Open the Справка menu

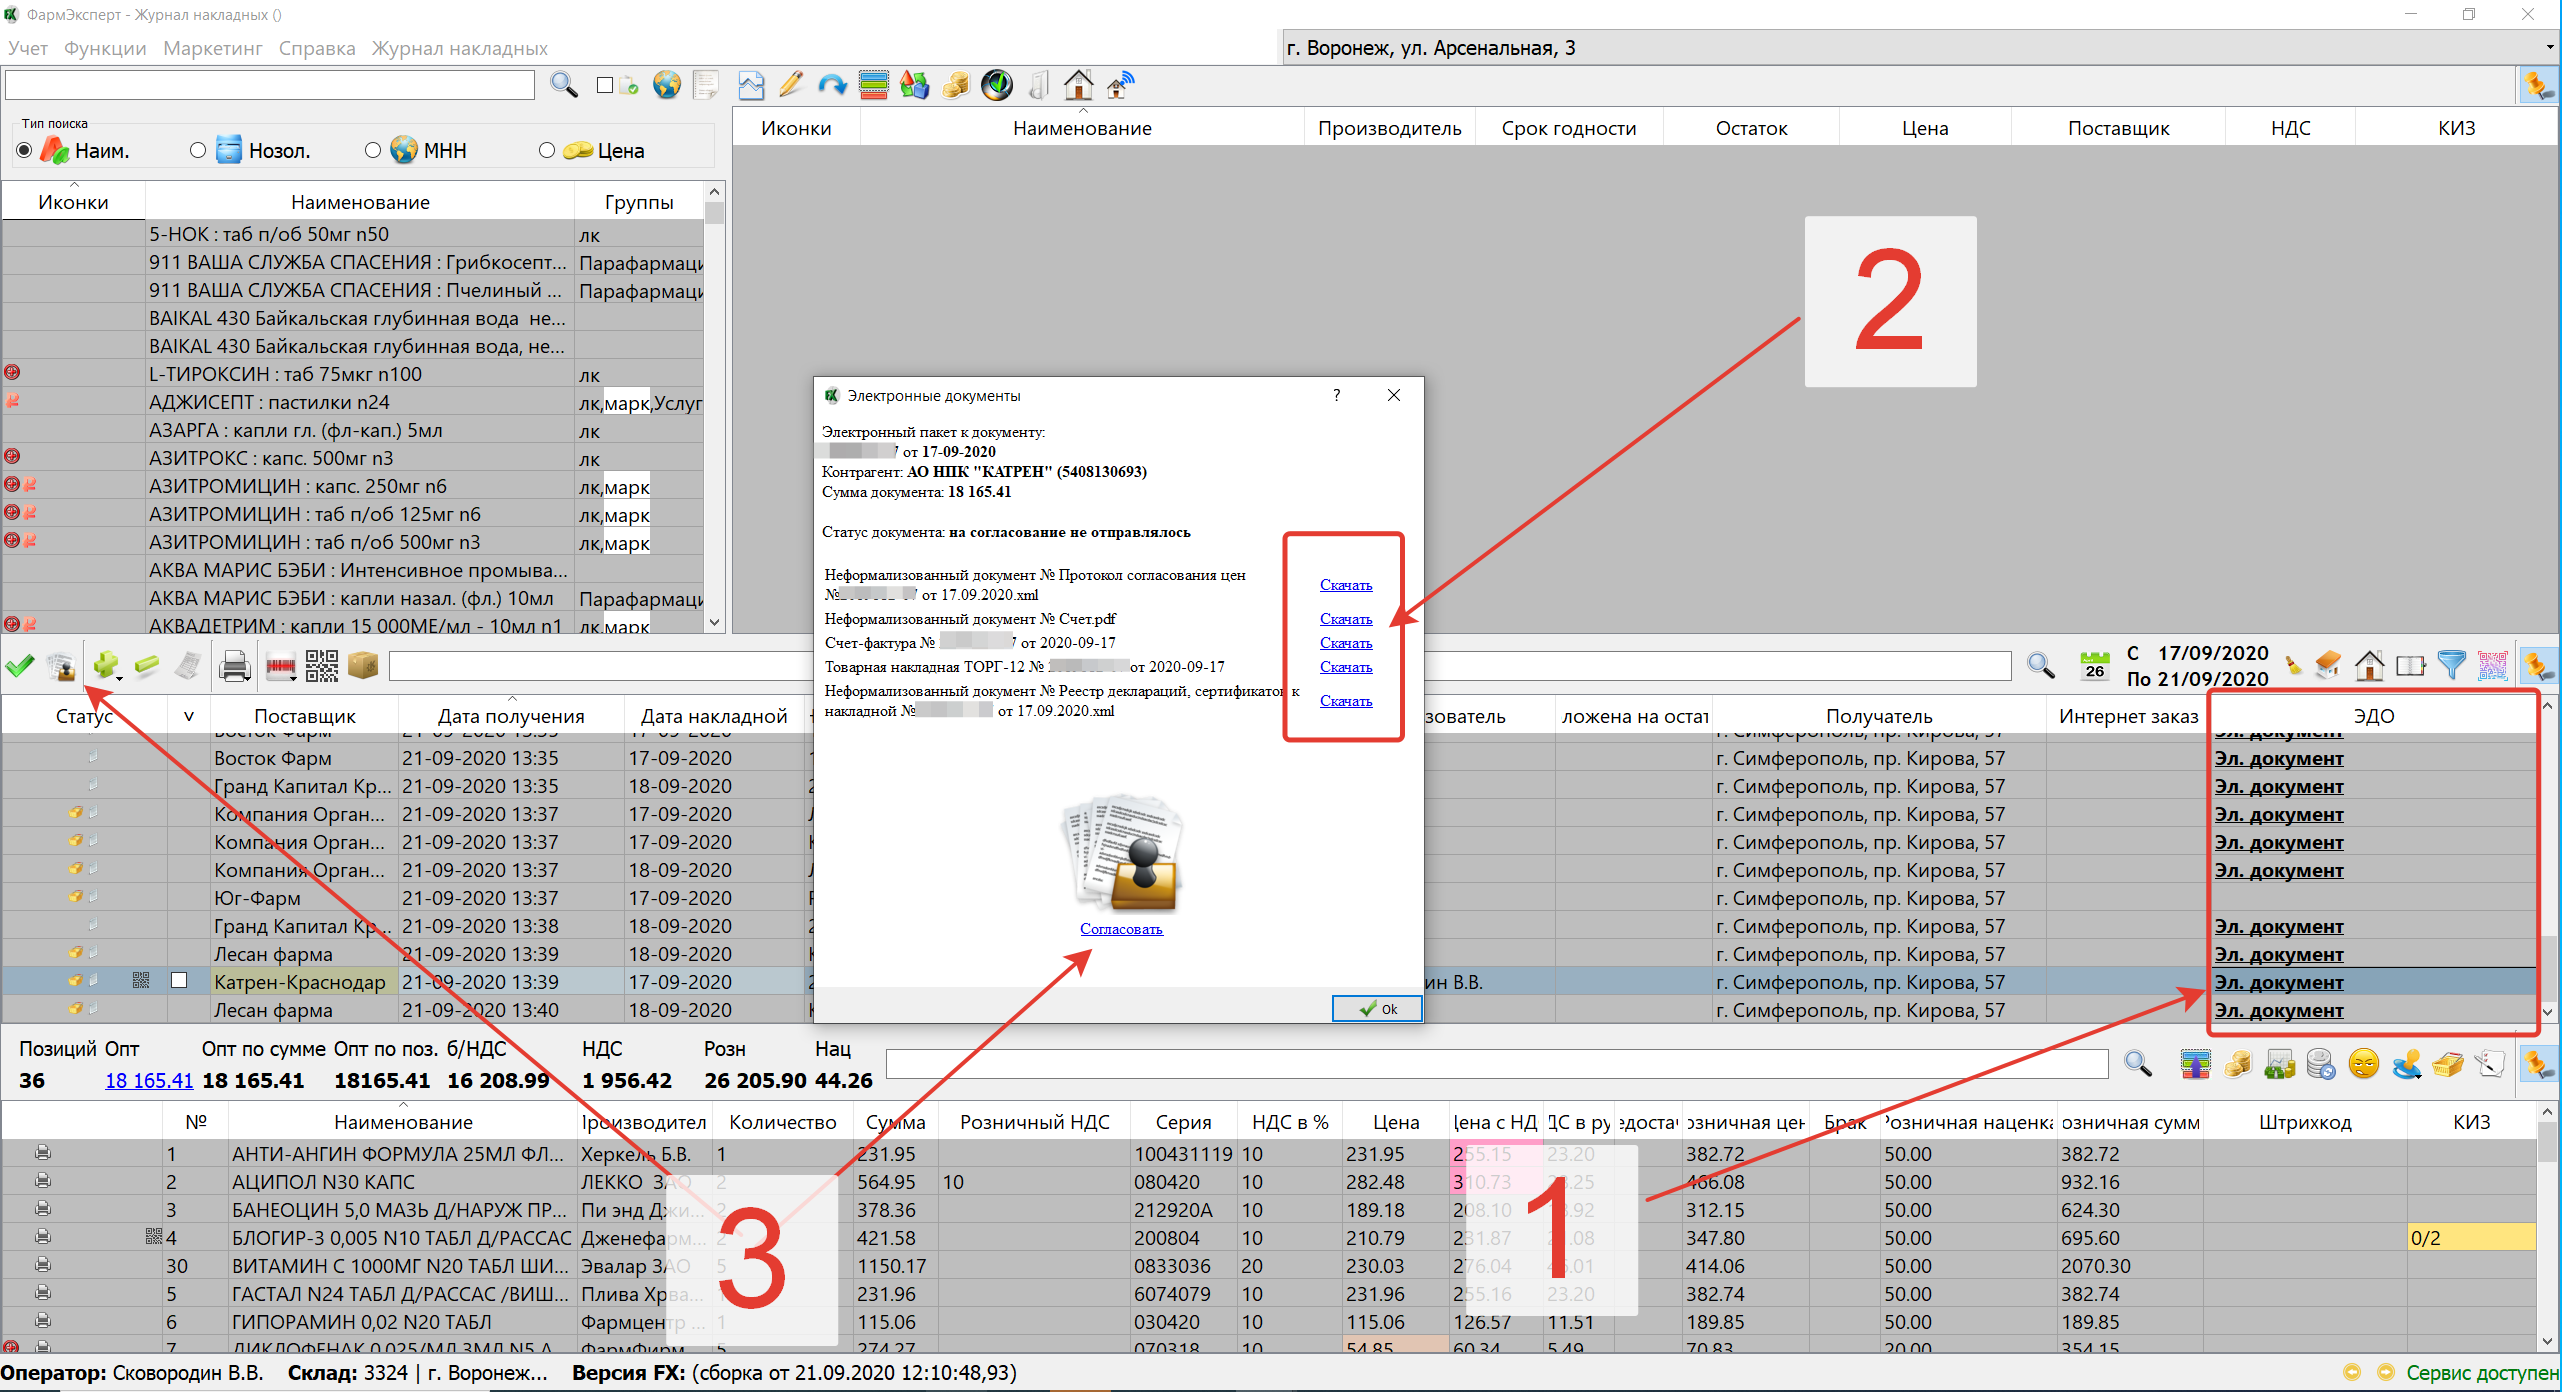point(317,48)
